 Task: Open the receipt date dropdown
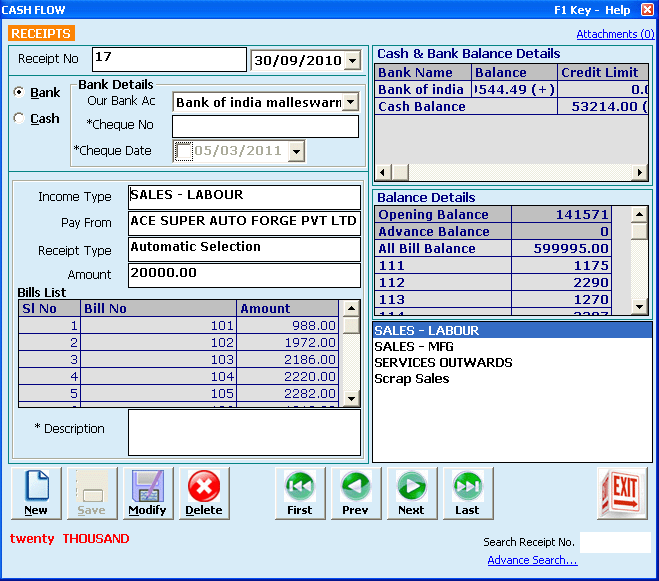[x=351, y=61]
